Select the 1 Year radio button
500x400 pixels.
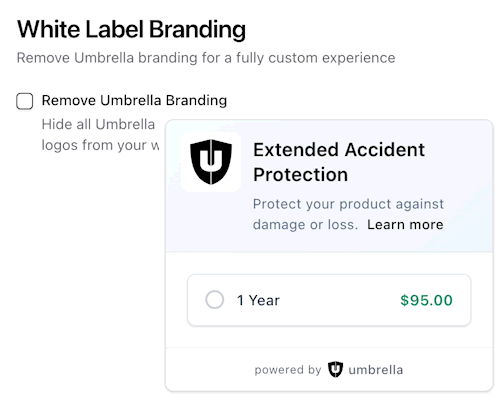214,300
